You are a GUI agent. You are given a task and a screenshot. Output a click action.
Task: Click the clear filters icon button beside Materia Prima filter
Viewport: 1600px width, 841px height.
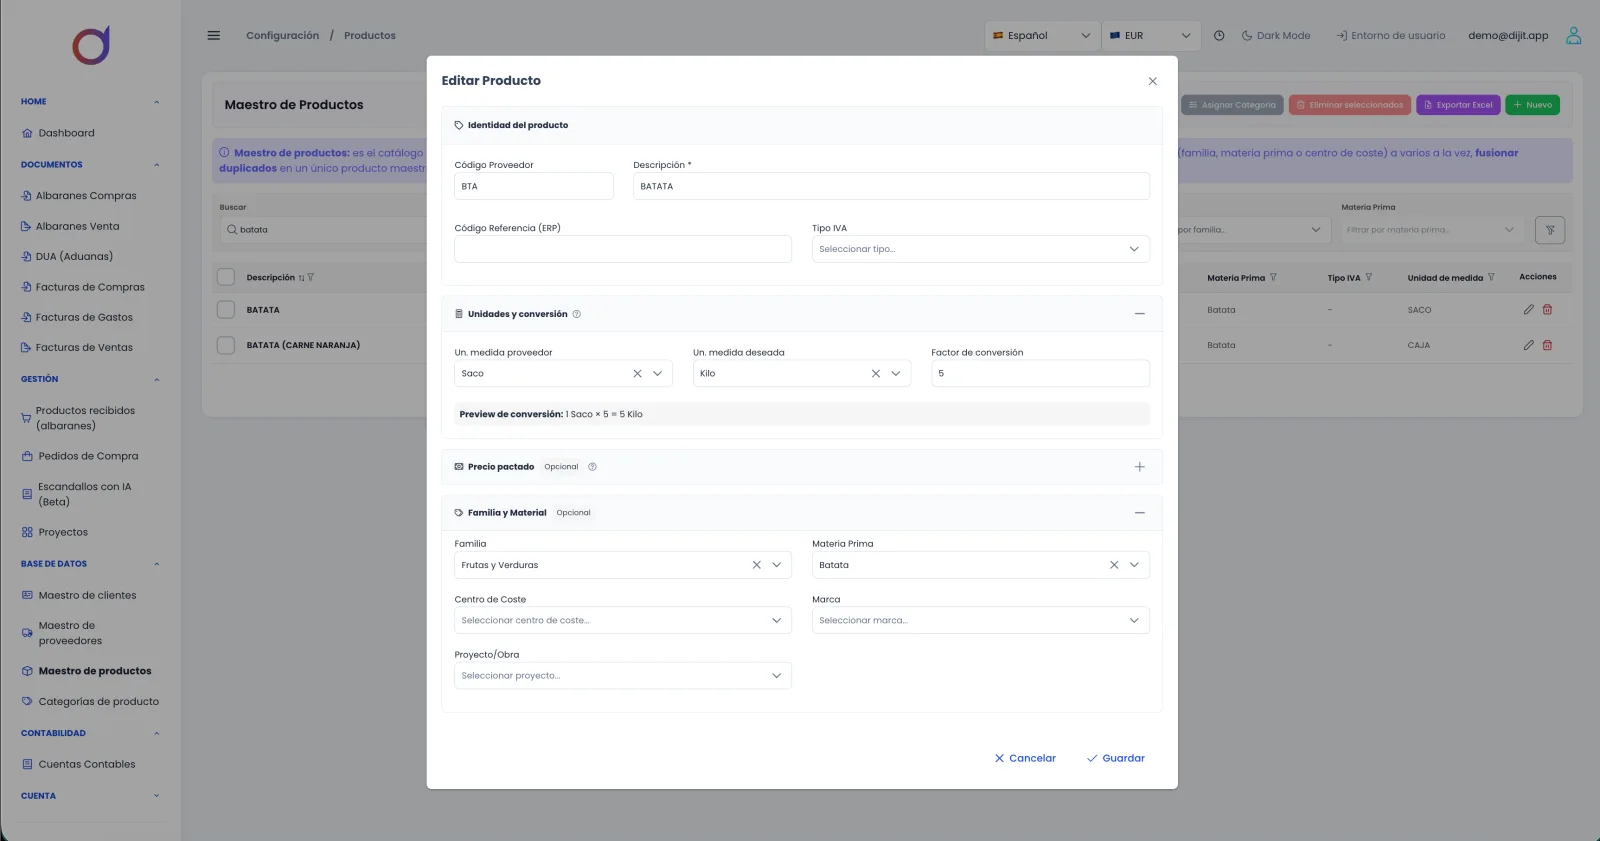tap(1550, 230)
